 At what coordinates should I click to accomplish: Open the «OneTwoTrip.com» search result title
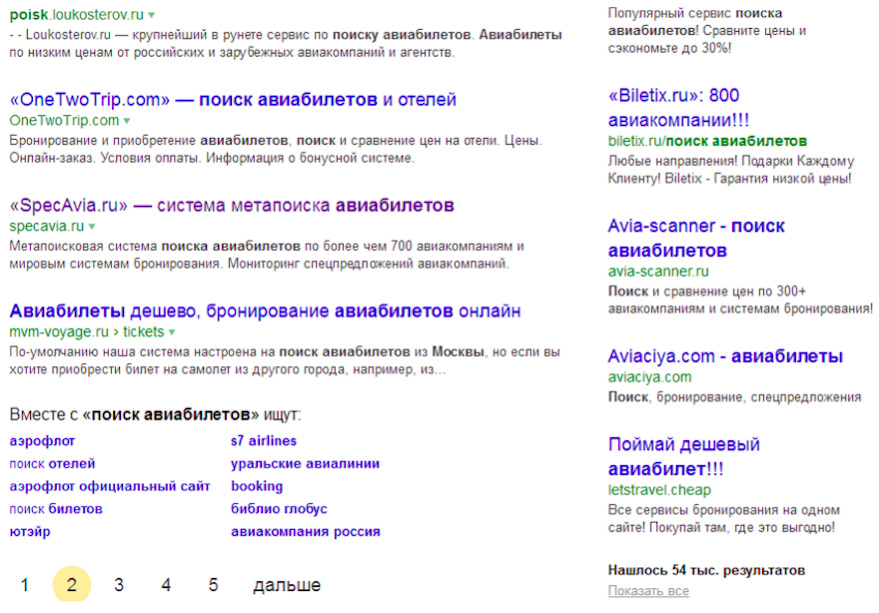(232, 100)
